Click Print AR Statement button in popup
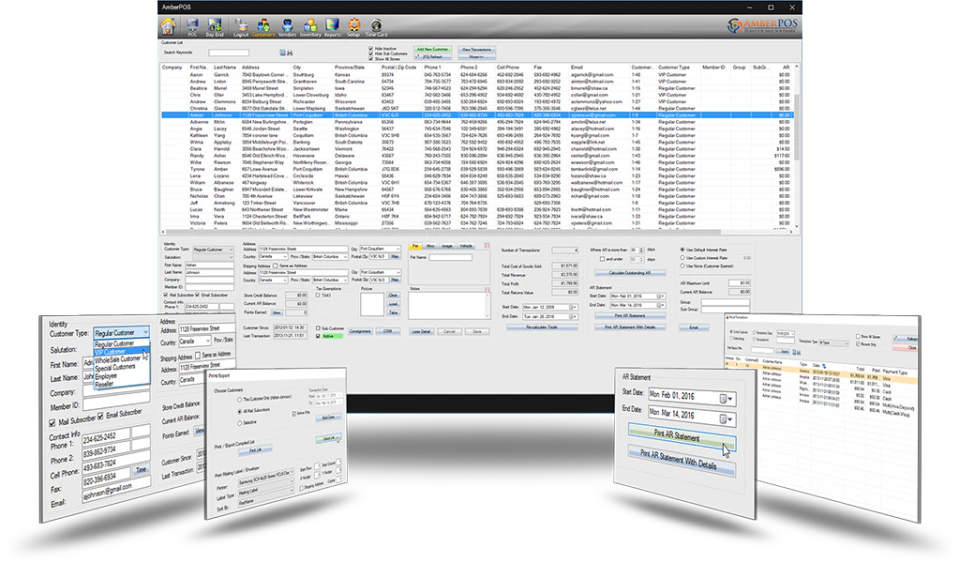This screenshot has height=563, width=960. pyautogui.click(x=681, y=436)
